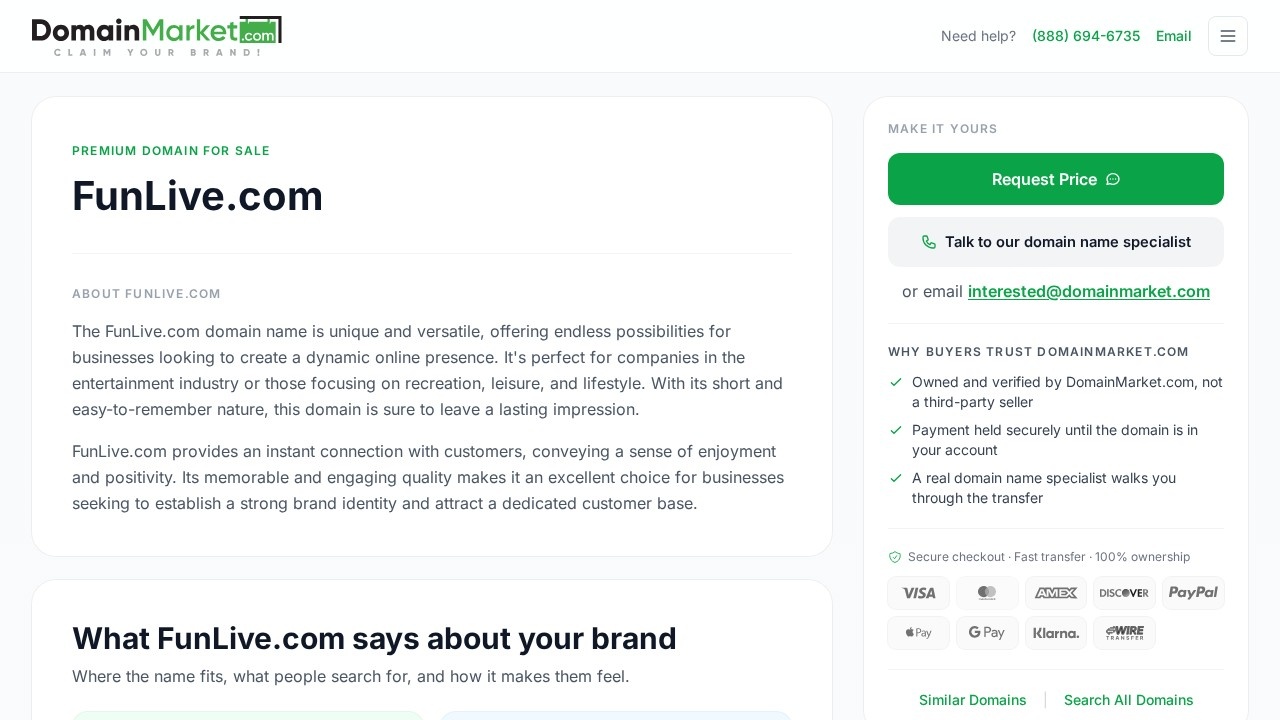Viewport: 1280px width, 720px height.
Task: Open the hamburger menu
Action: point(1228,36)
